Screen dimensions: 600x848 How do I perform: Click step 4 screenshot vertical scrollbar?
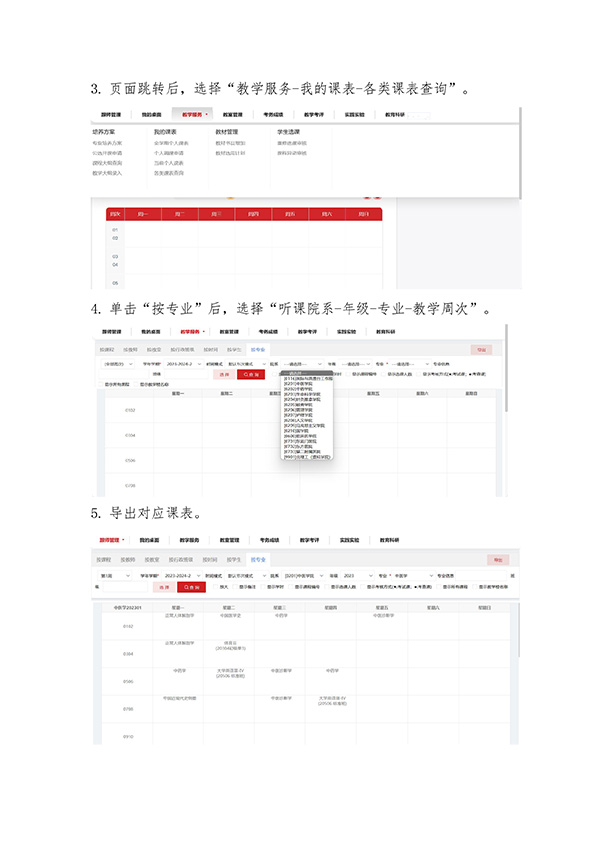506,368
